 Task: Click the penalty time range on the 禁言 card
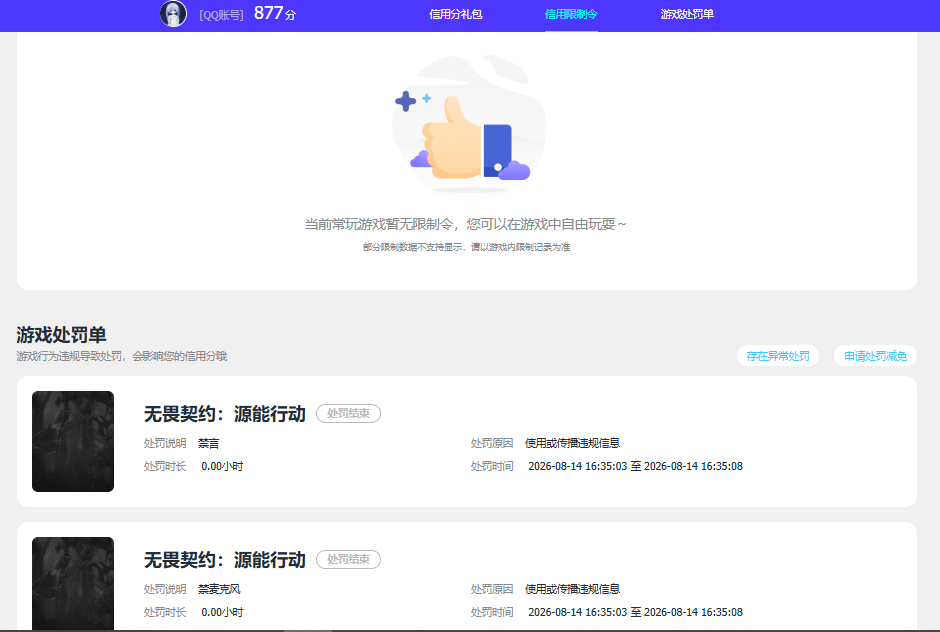tap(635, 467)
